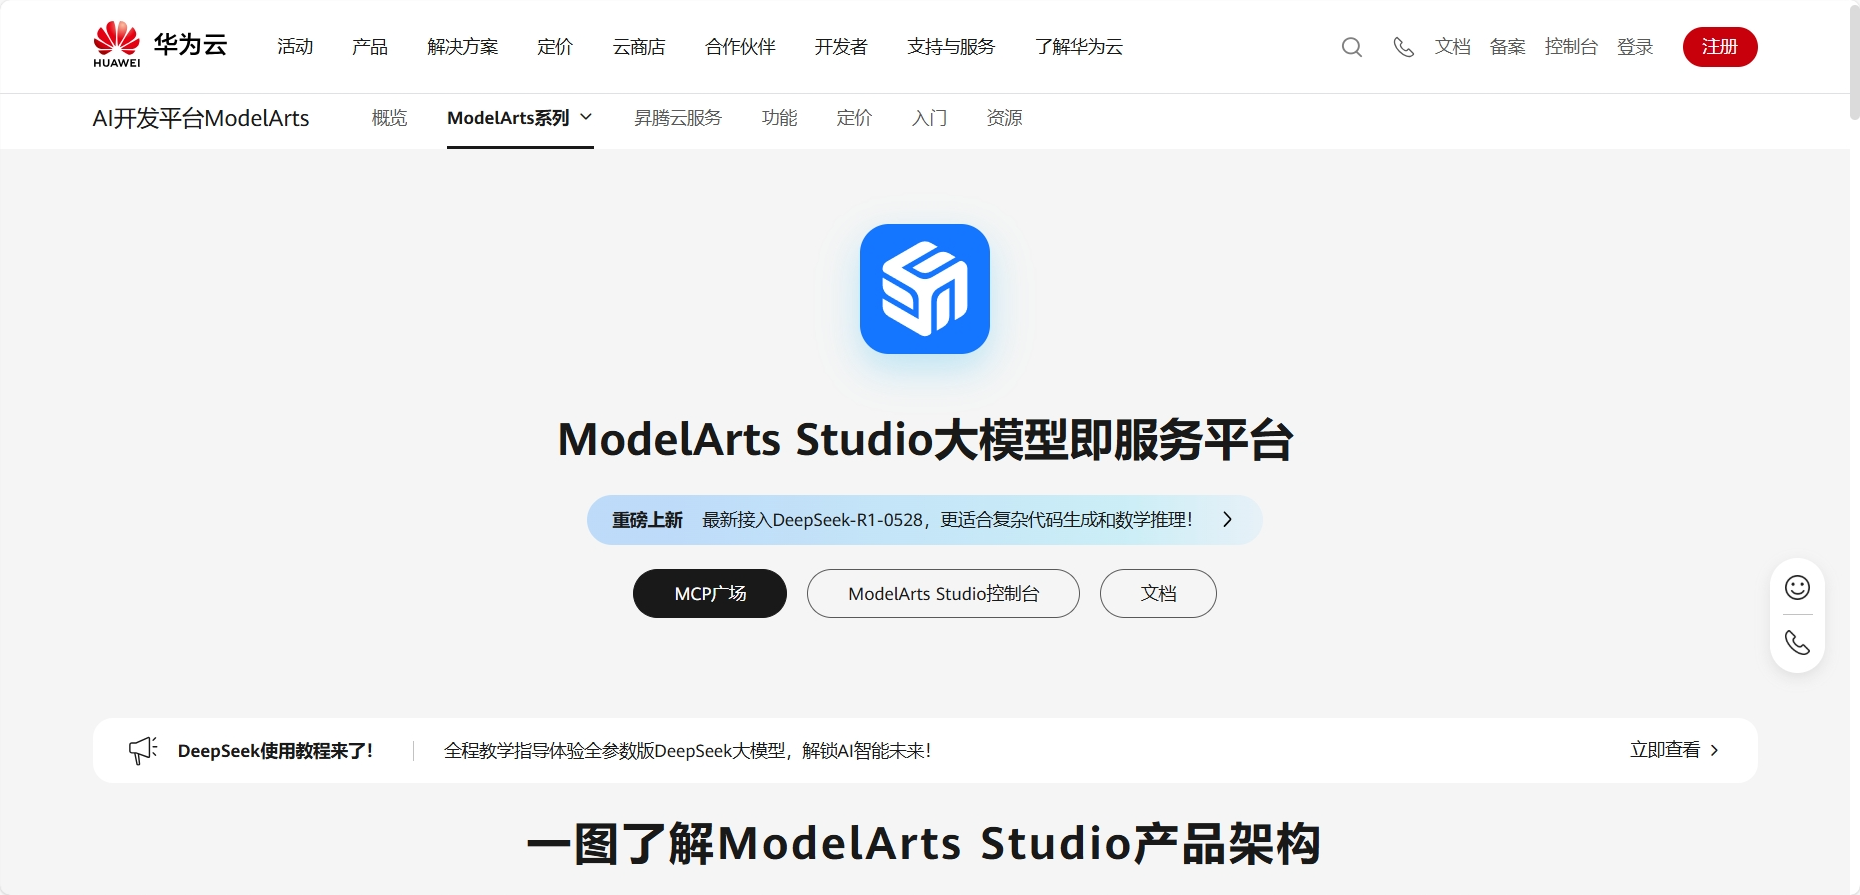Open the 控制台 link
This screenshot has height=895, width=1860.
point(1572,47)
